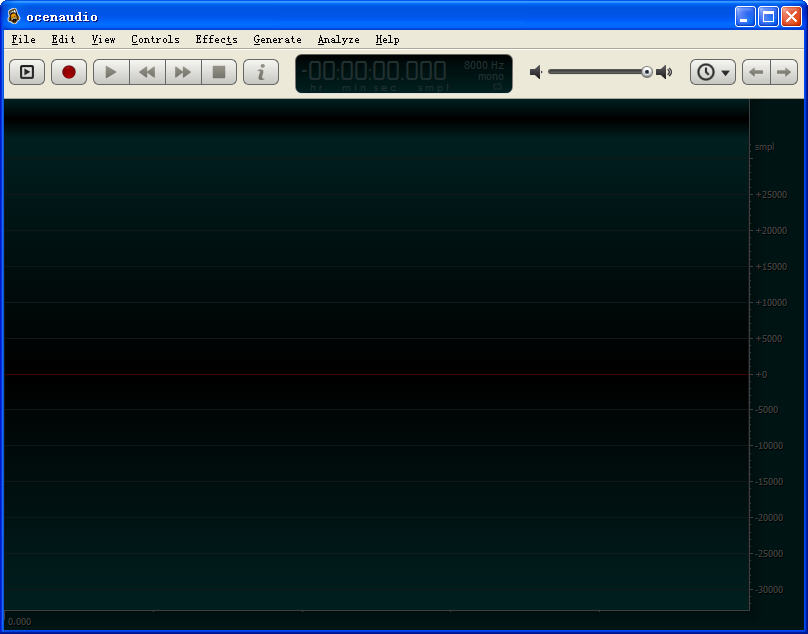The image size is (808, 634).
Task: Open the File menu
Action: click(24, 40)
